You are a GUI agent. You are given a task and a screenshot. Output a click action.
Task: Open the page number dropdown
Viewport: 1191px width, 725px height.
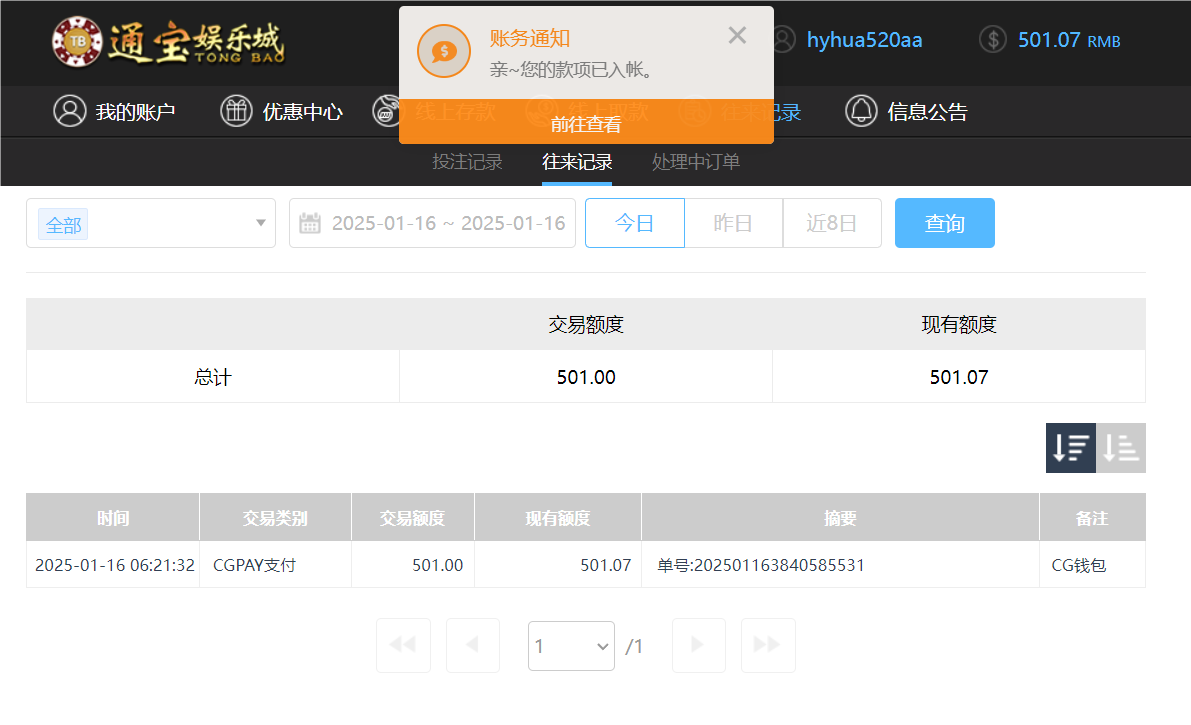(x=571, y=645)
